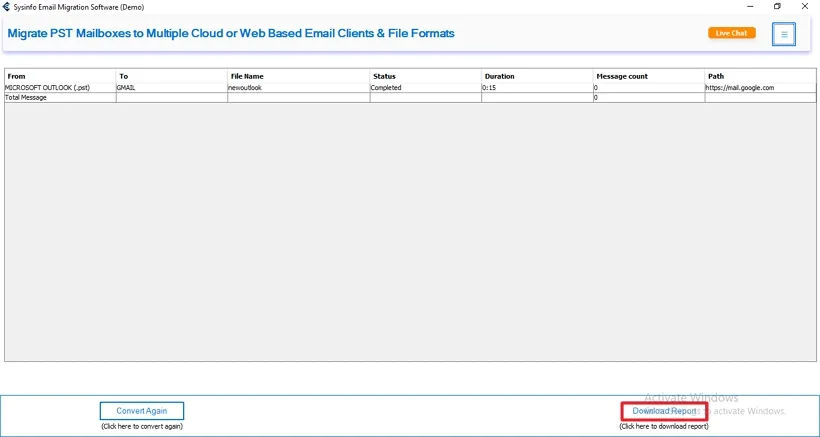Click the GMAIL destination cell

coord(172,88)
